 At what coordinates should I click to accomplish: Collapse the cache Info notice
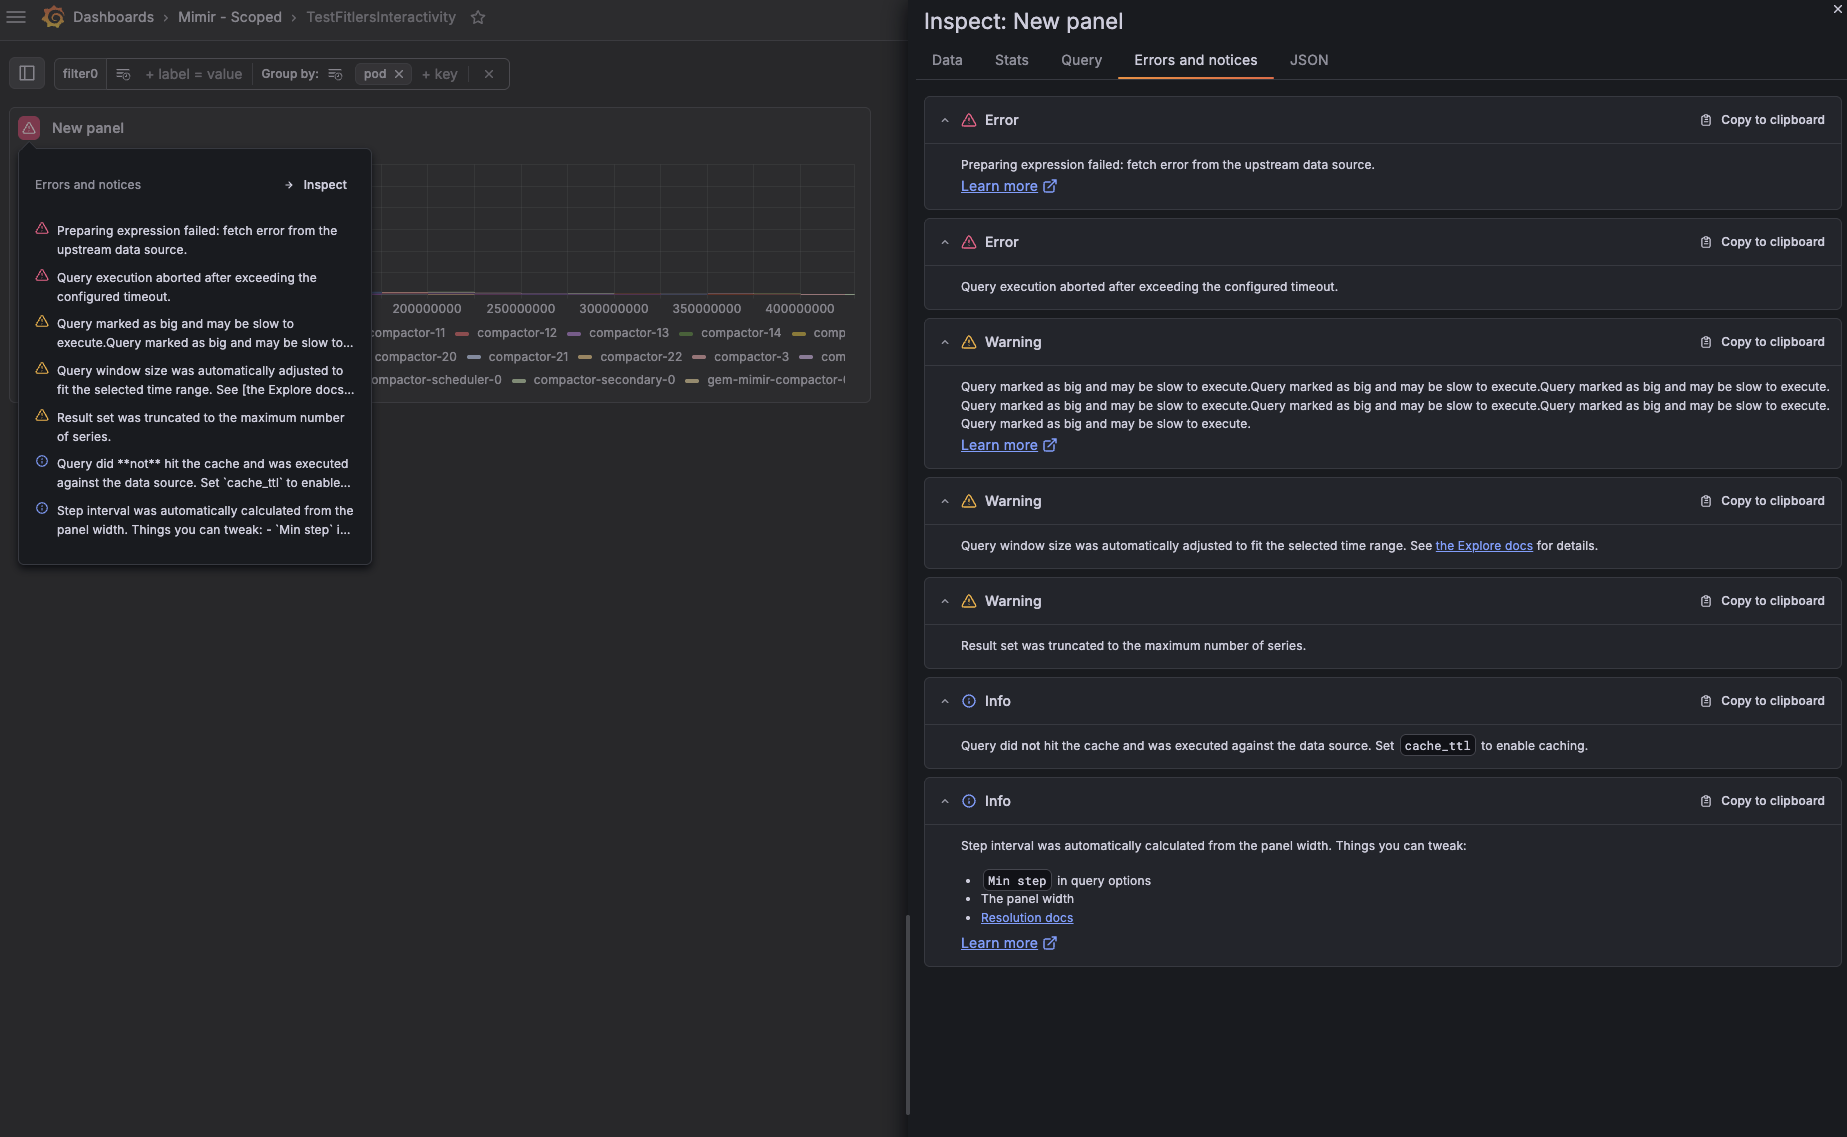945,701
